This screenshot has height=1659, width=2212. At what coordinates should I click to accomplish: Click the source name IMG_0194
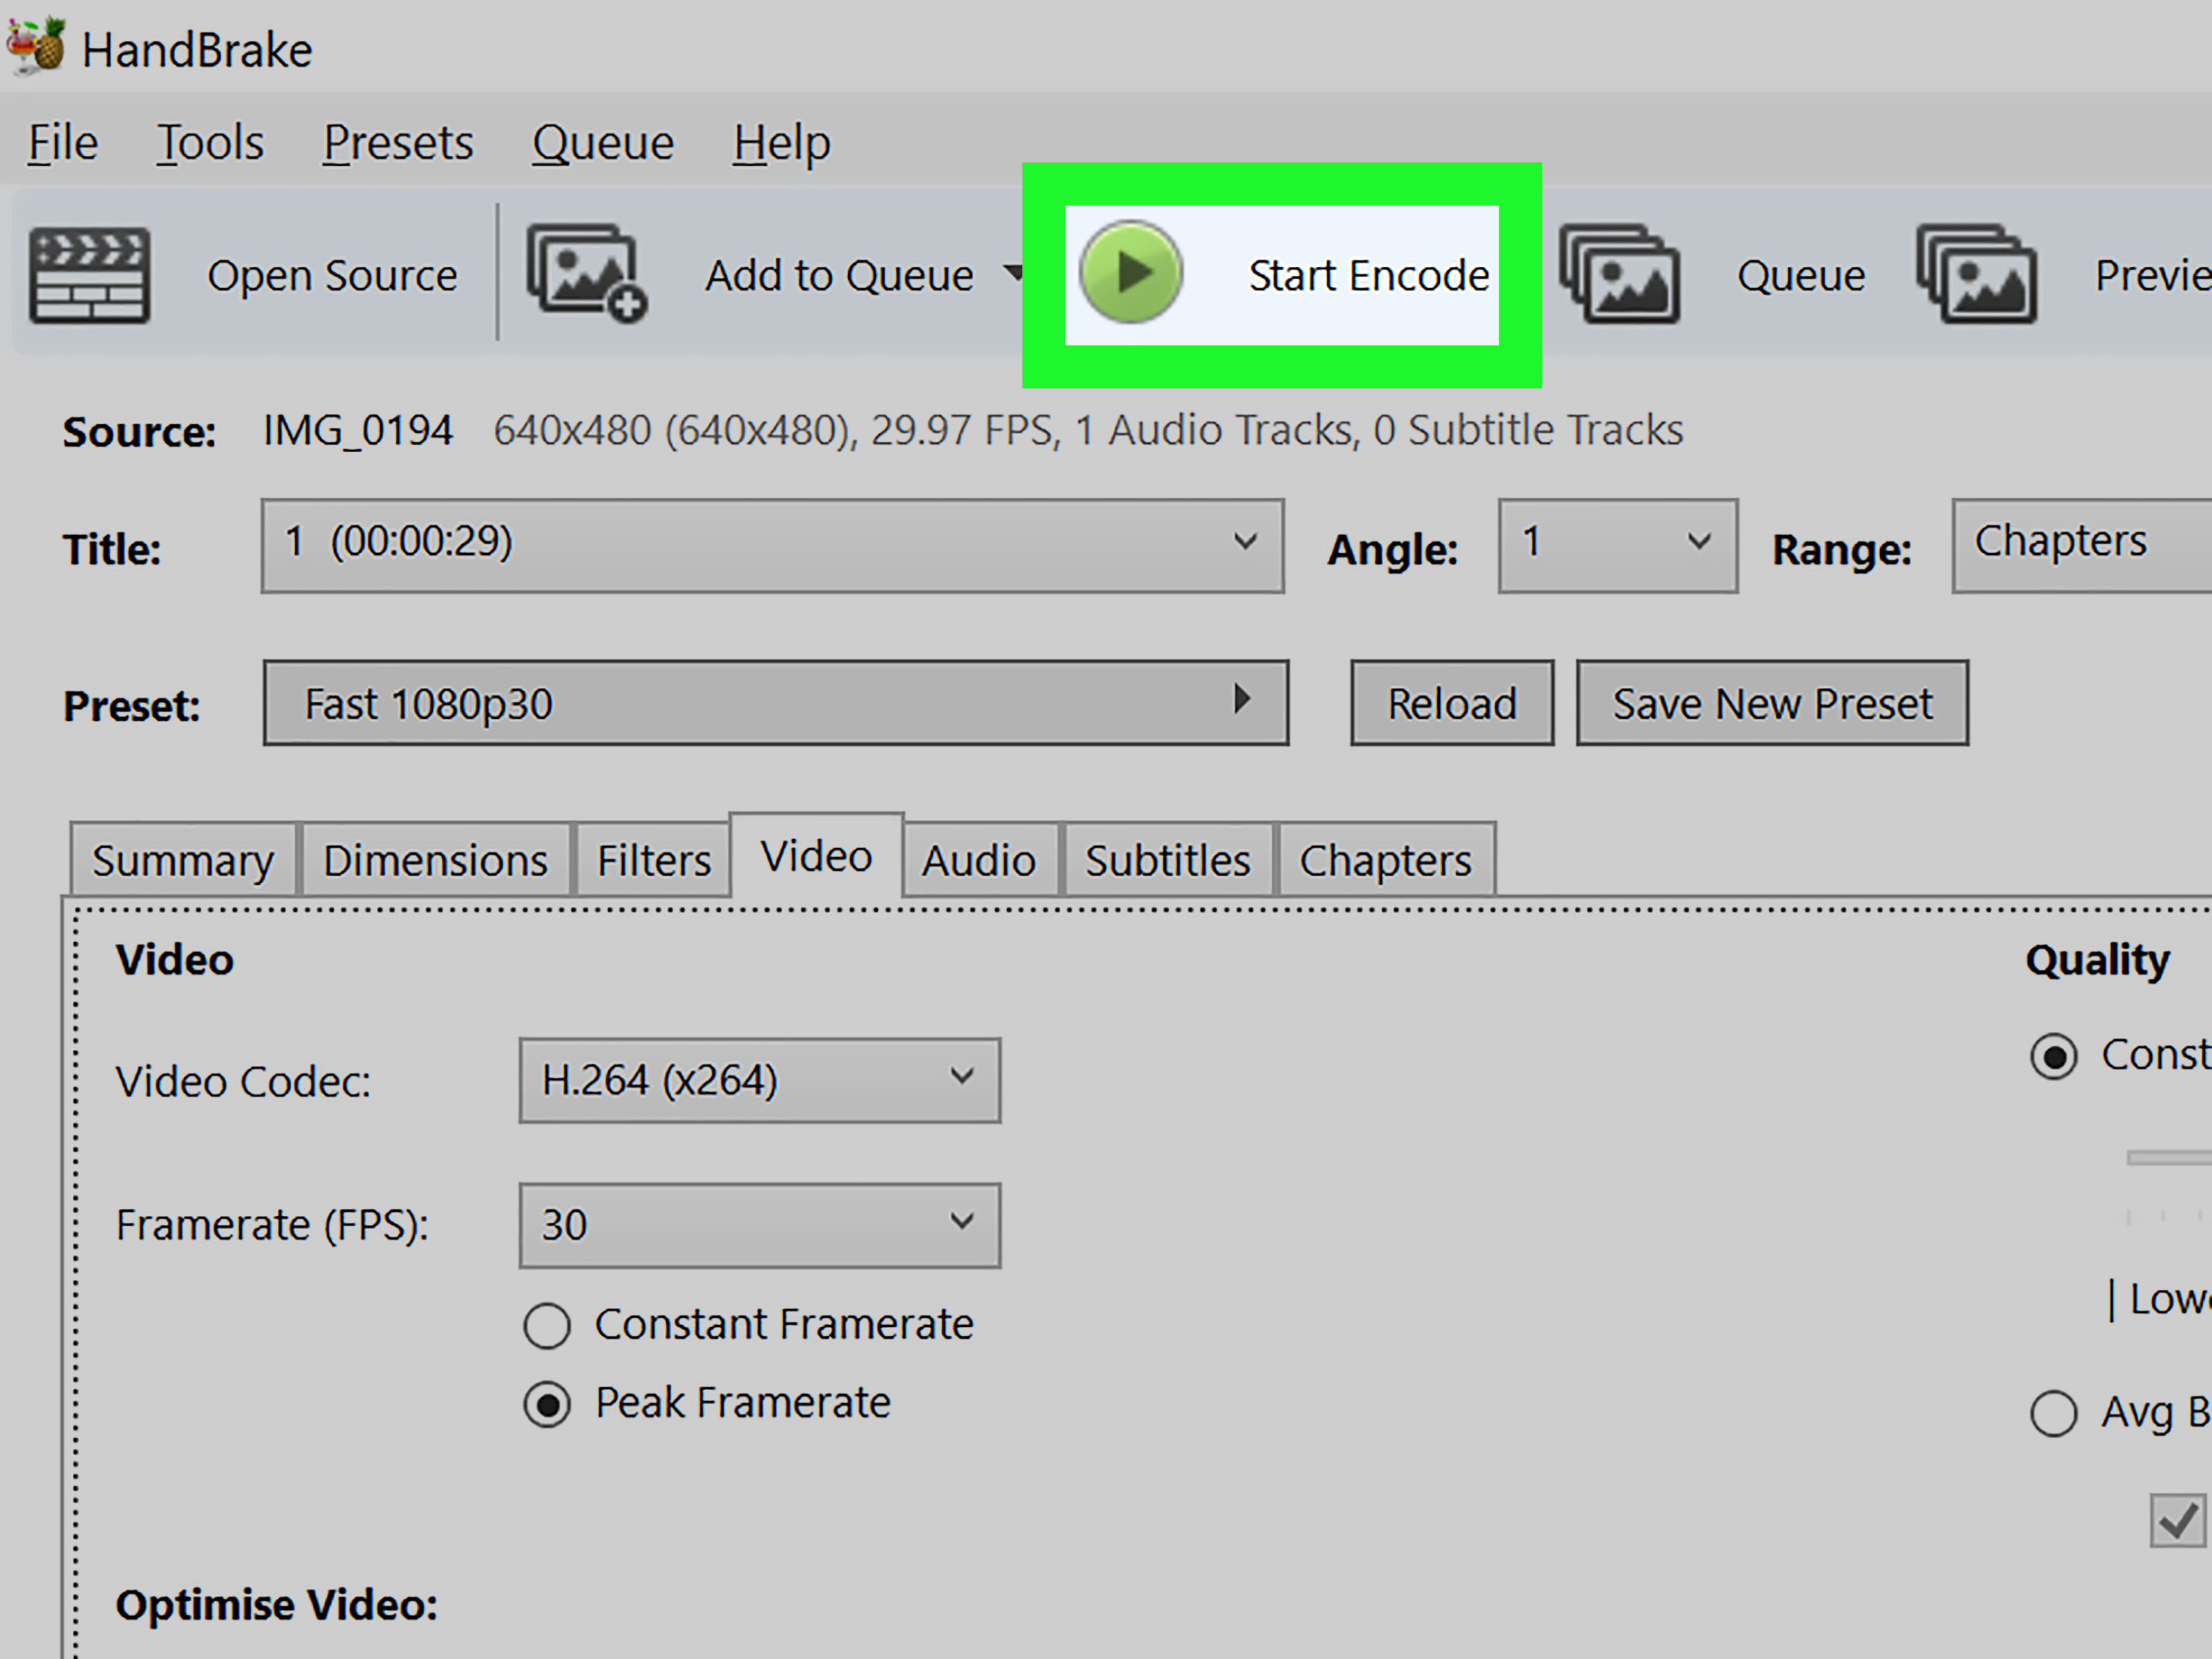[357, 431]
